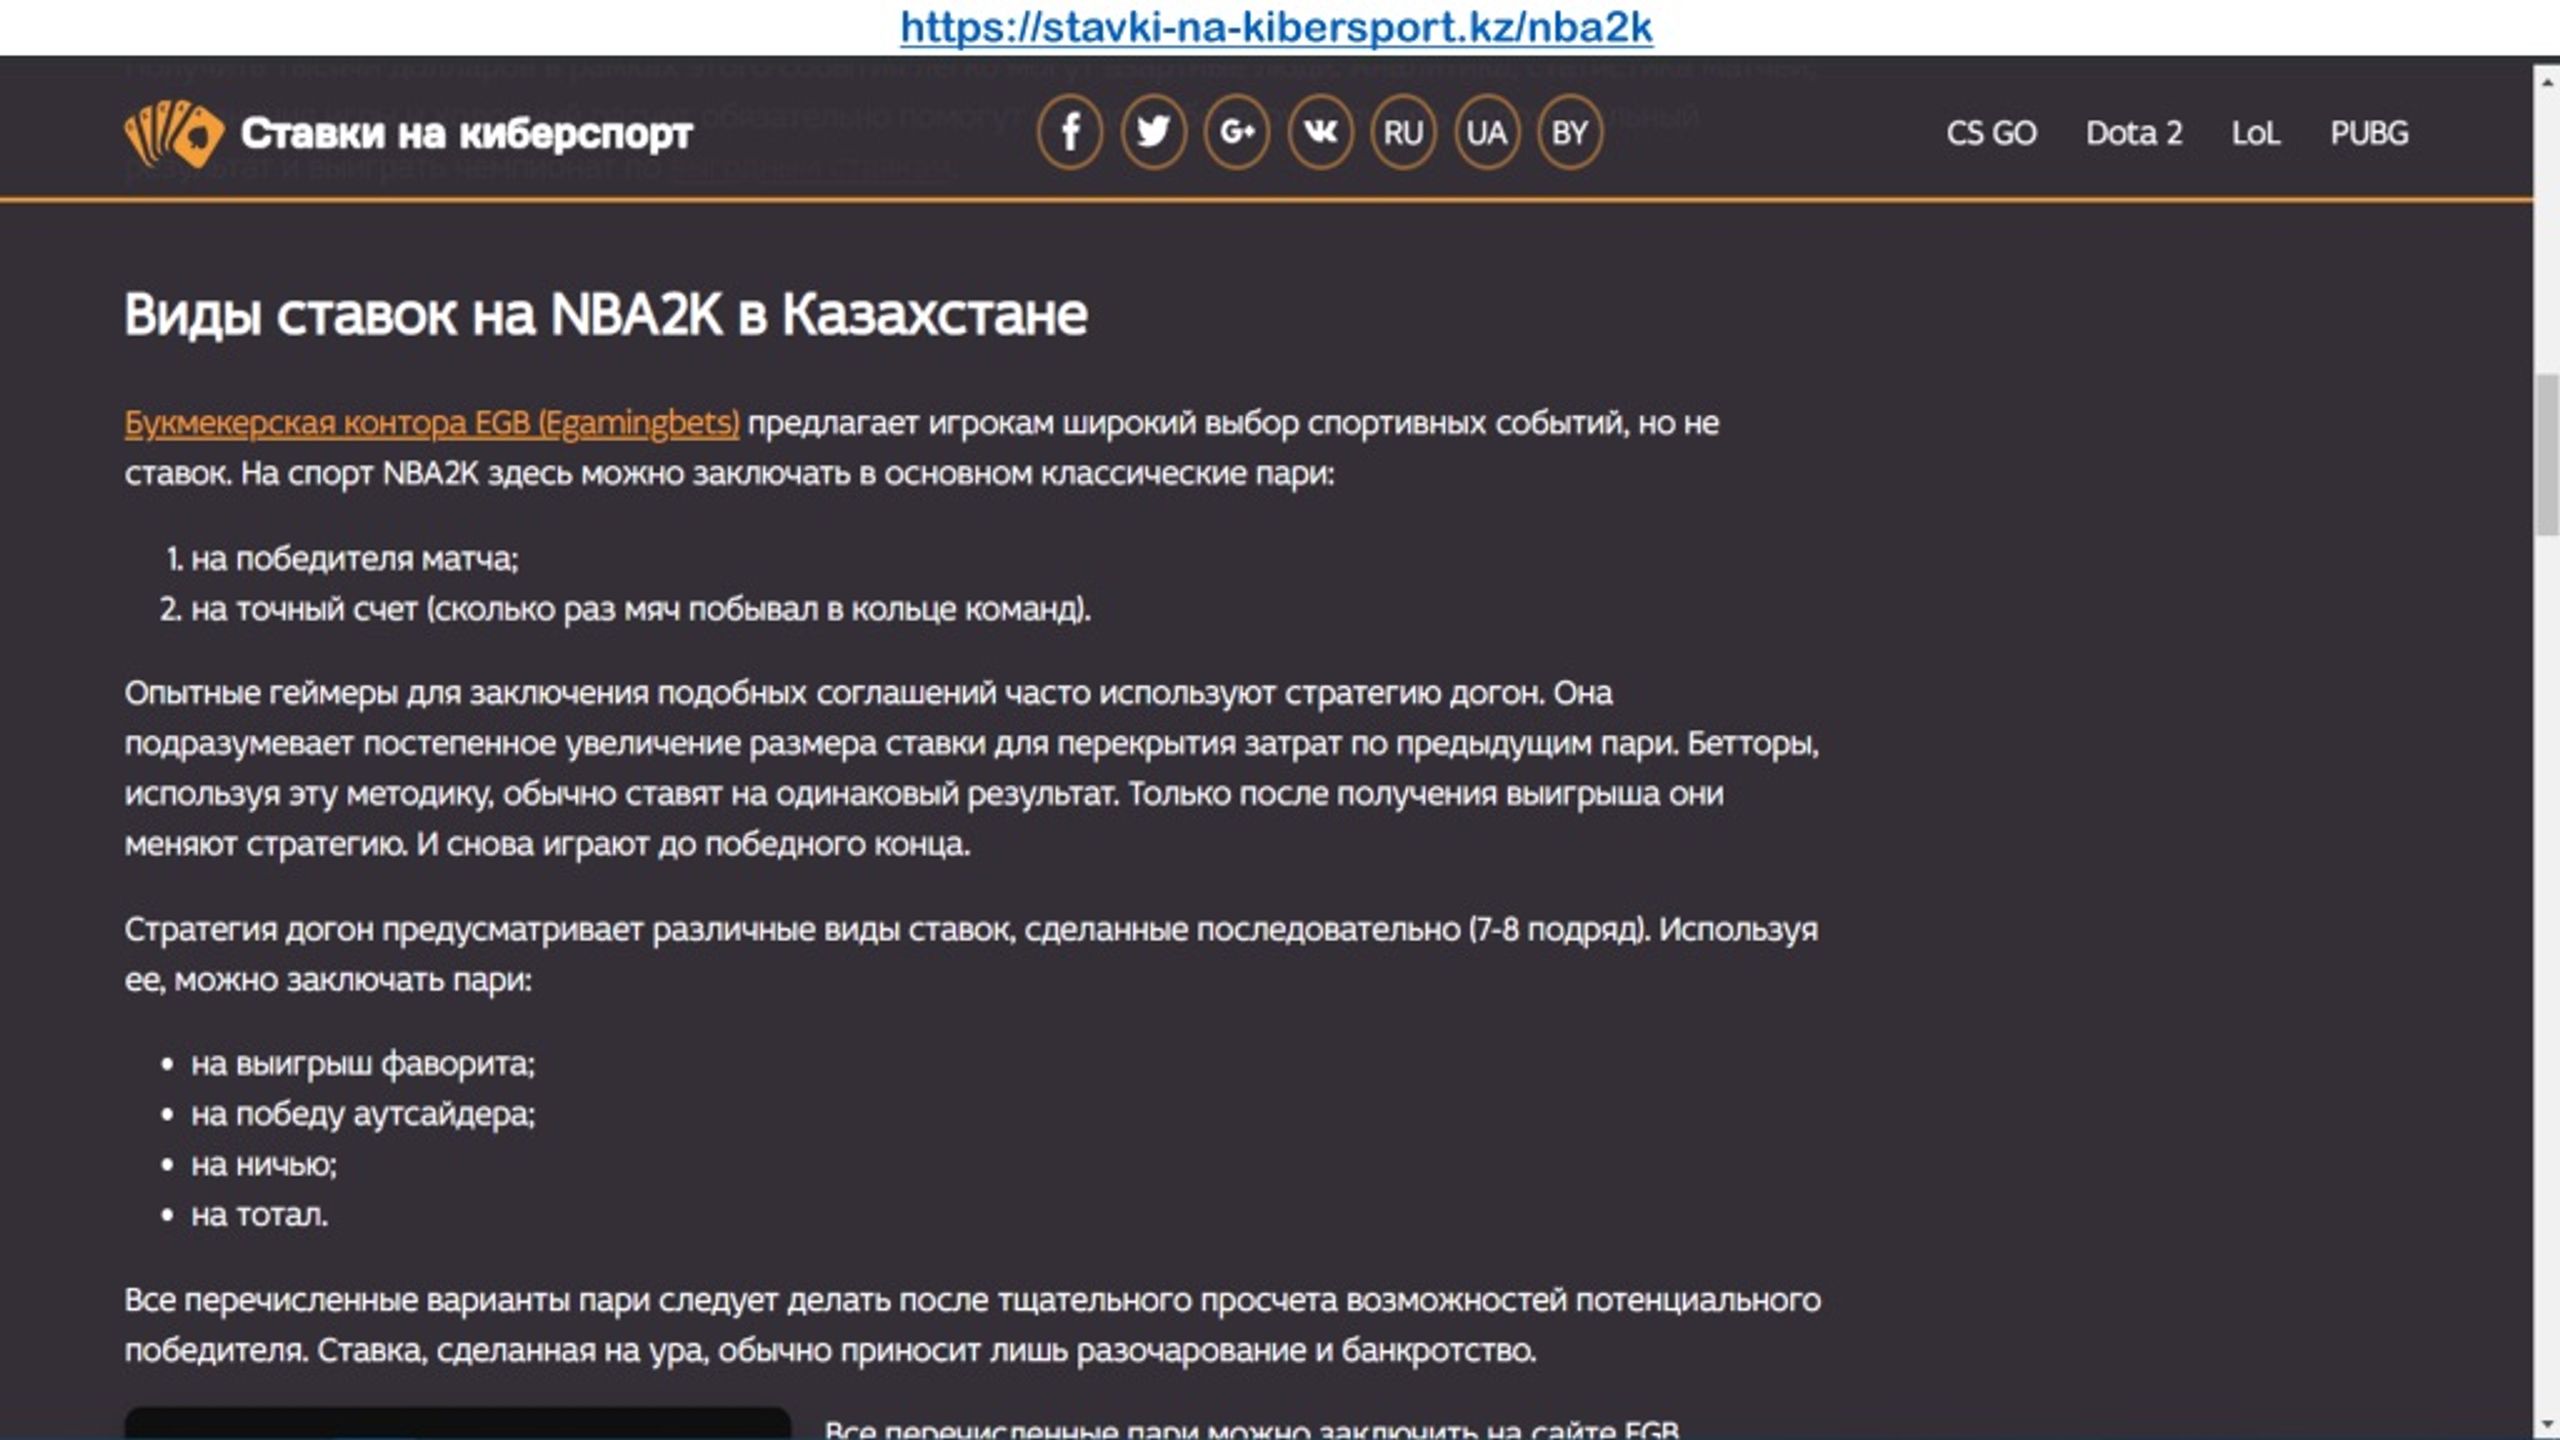Share via the VK icon
Screen dimensions: 2560x1440
(1320, 132)
